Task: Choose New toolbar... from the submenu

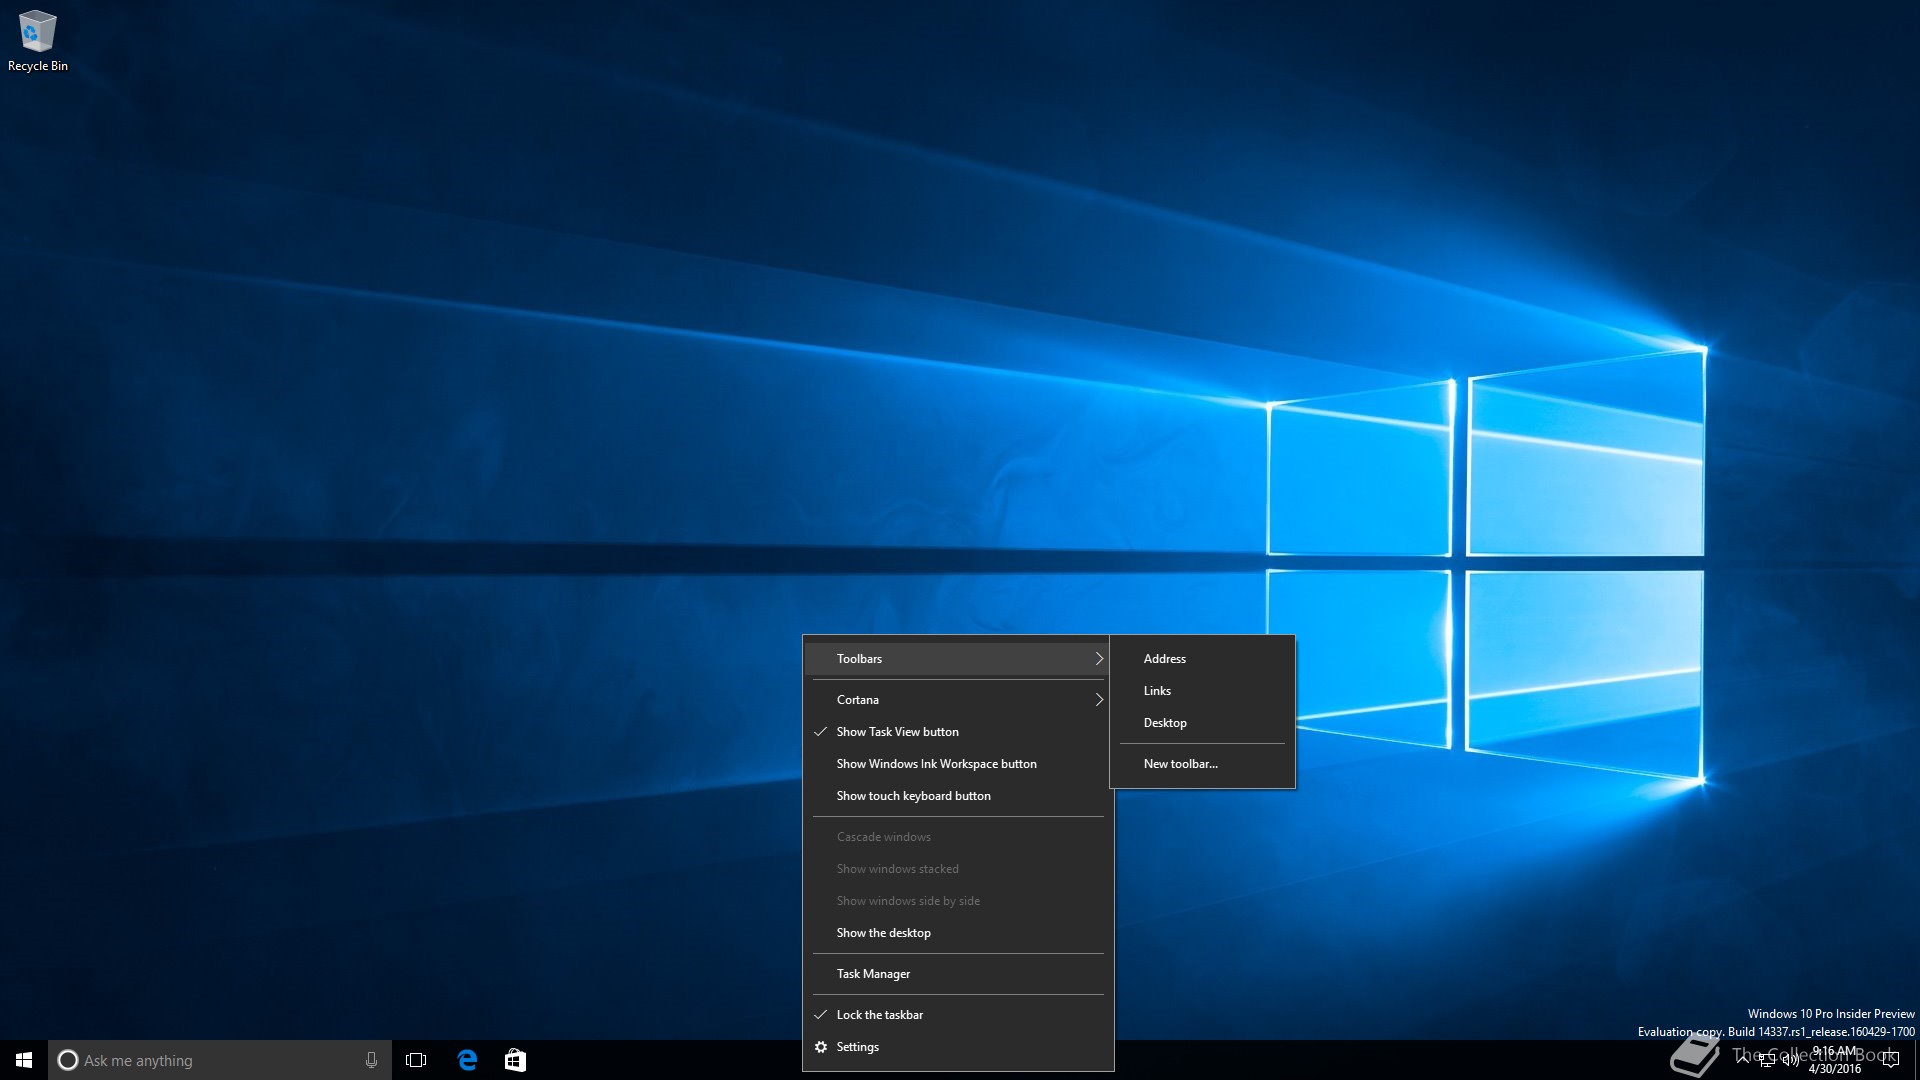Action: 1202,764
